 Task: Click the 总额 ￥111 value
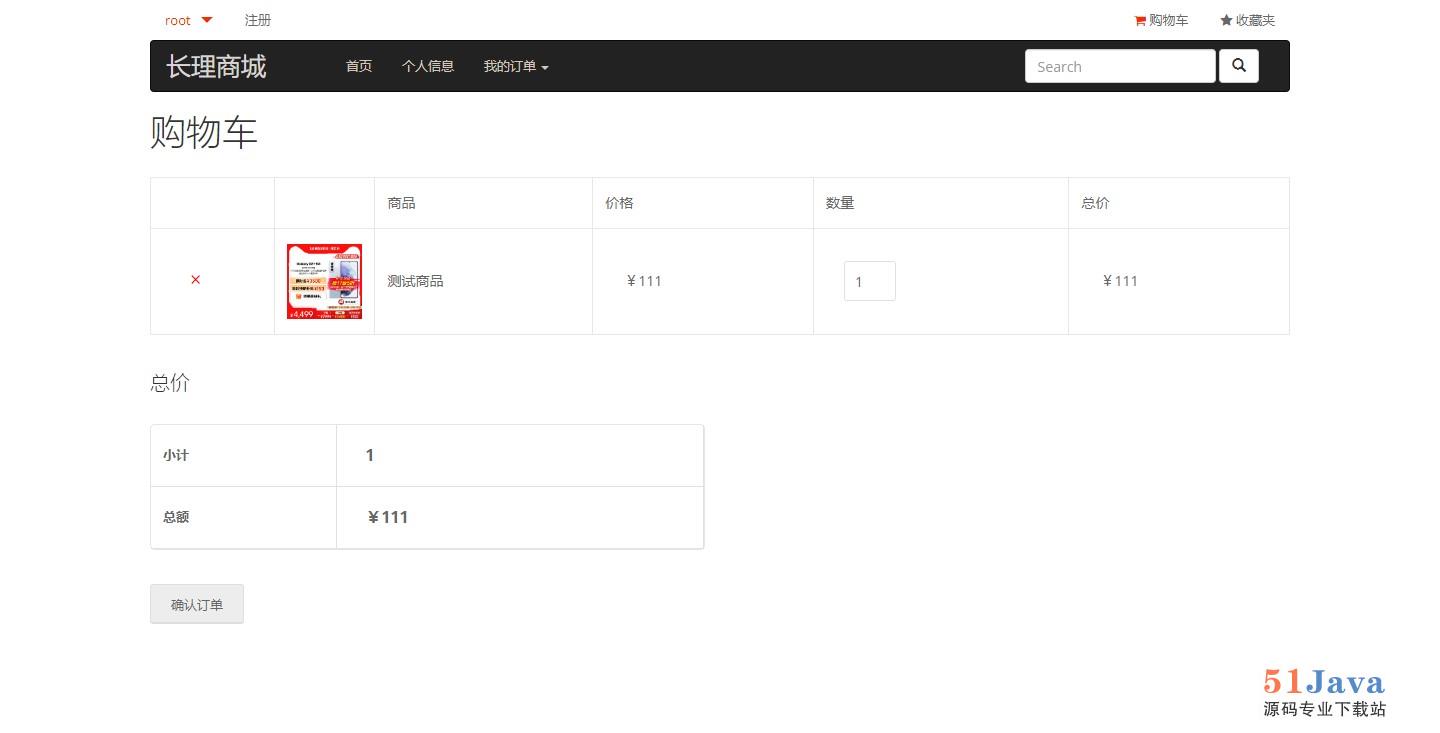pos(388,517)
